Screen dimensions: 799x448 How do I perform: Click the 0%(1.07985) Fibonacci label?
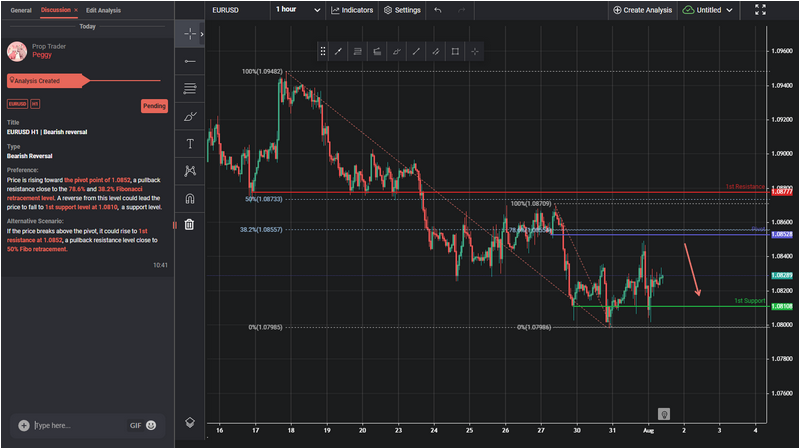click(x=265, y=327)
